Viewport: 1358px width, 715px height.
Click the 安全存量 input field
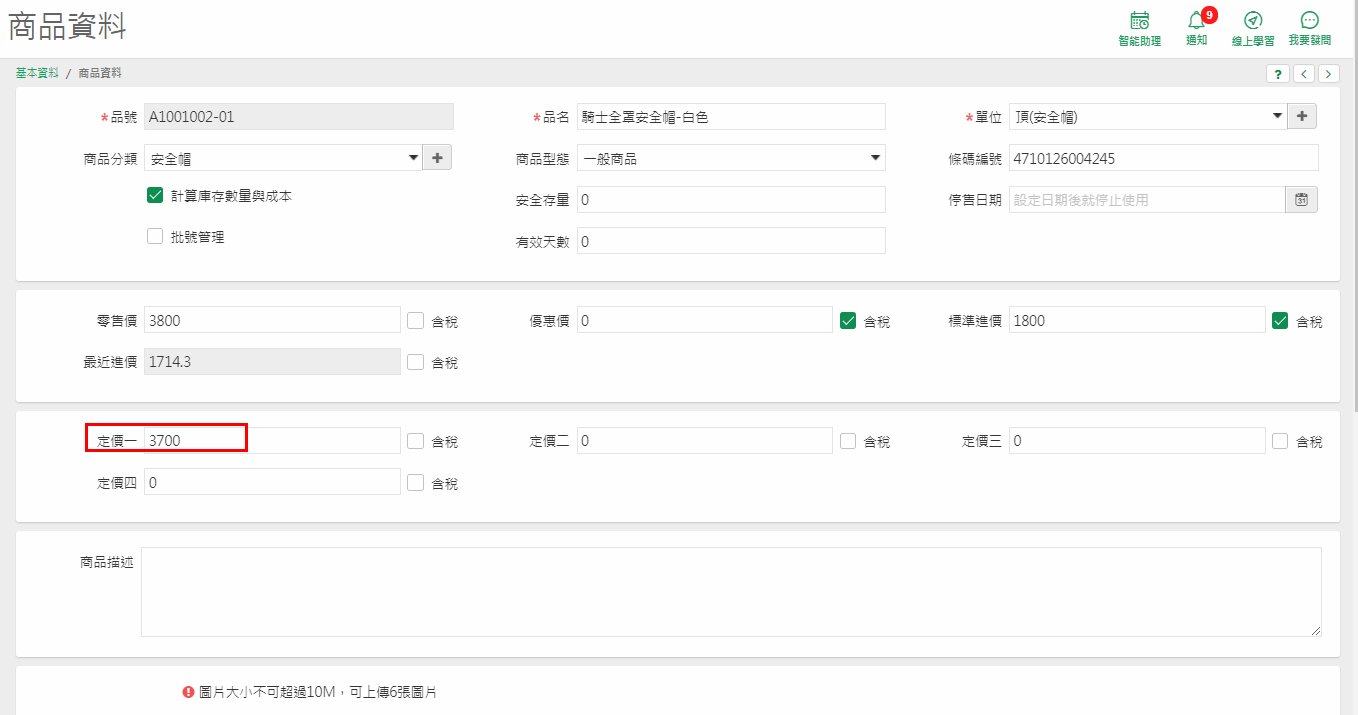pyautogui.click(x=731, y=200)
